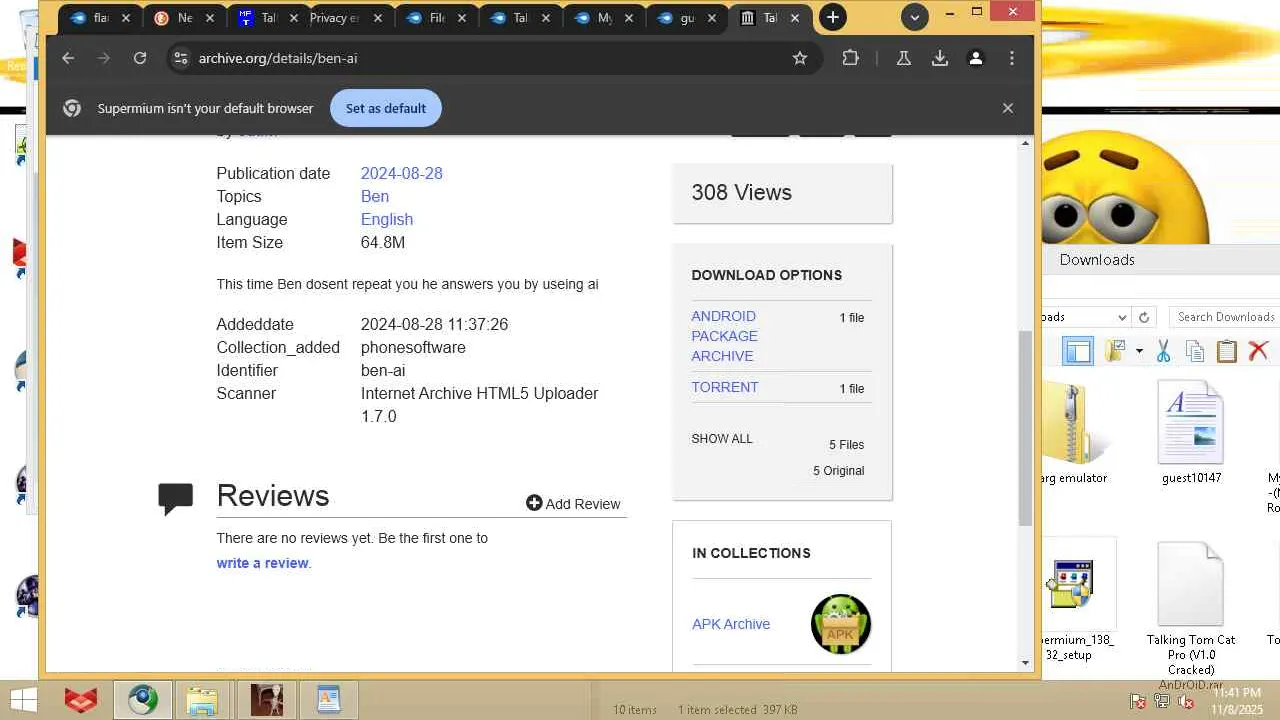Click the '308 Views' text
1280x720 pixels.
(x=741, y=192)
